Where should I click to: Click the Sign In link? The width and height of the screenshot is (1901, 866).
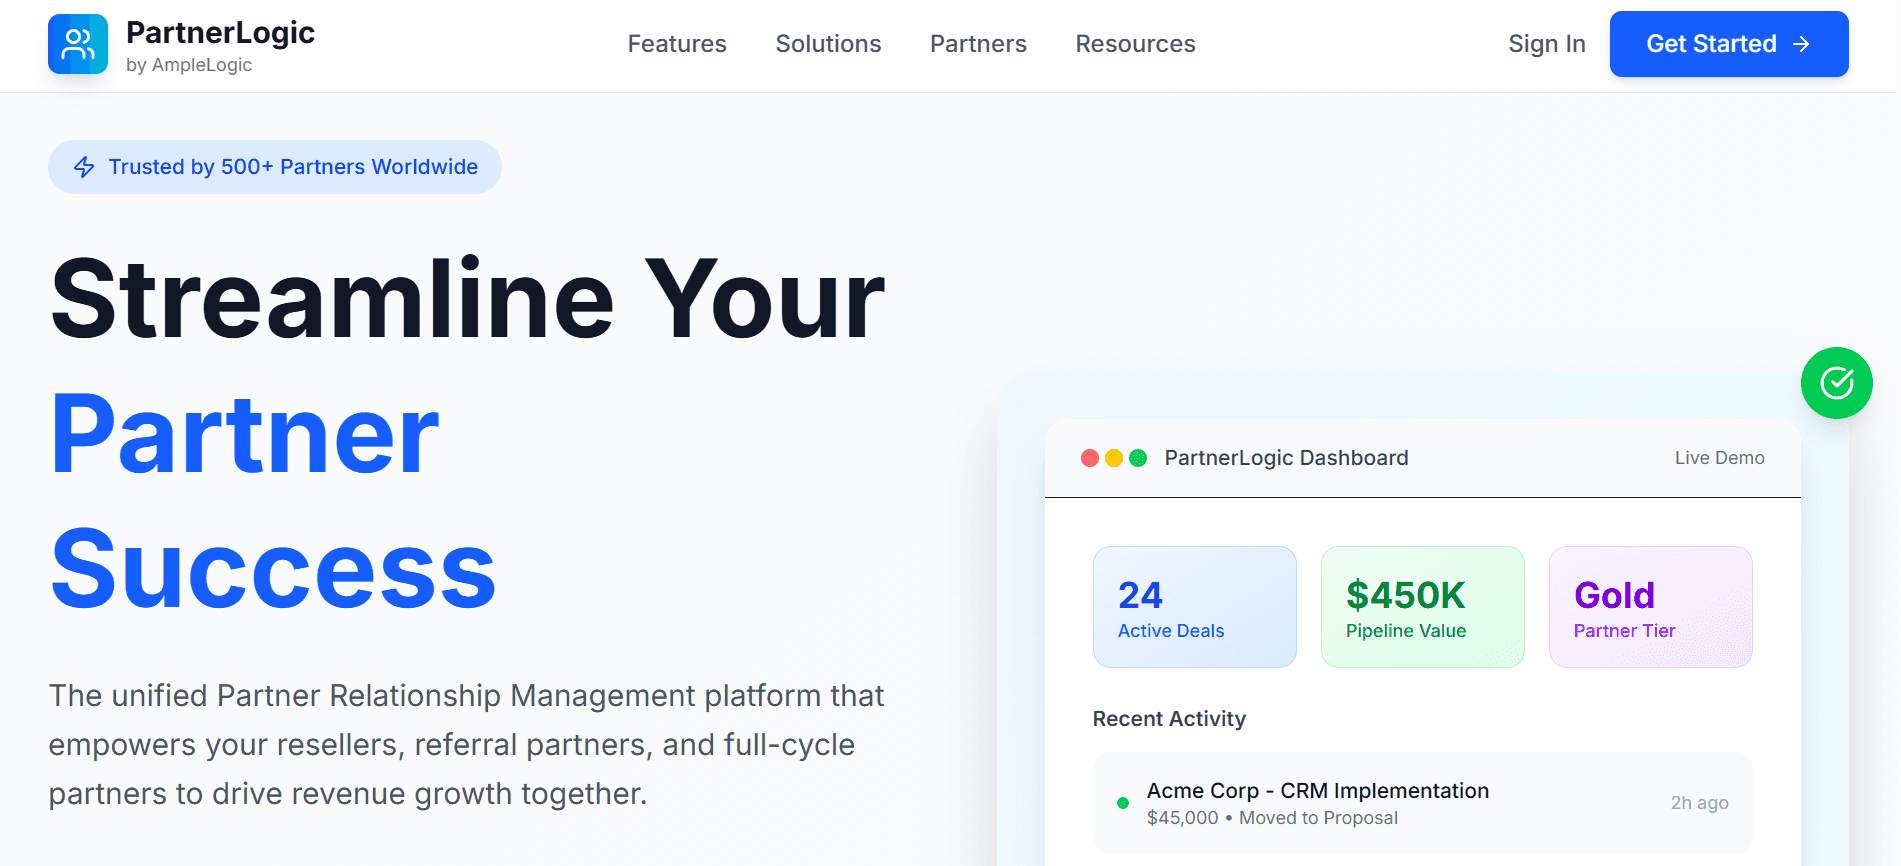[x=1546, y=44]
